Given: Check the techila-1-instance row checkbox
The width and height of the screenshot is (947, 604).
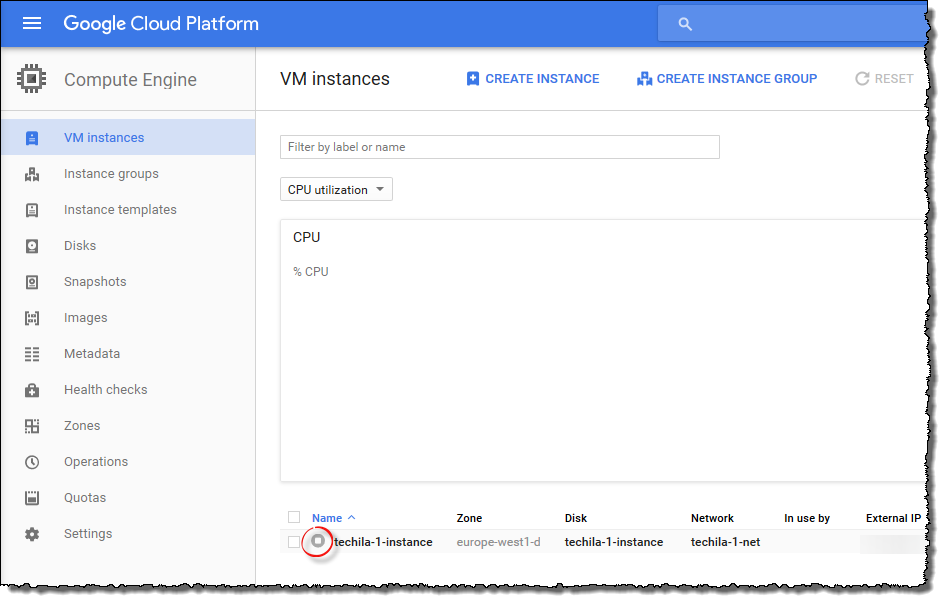Looking at the screenshot, I should [294, 542].
